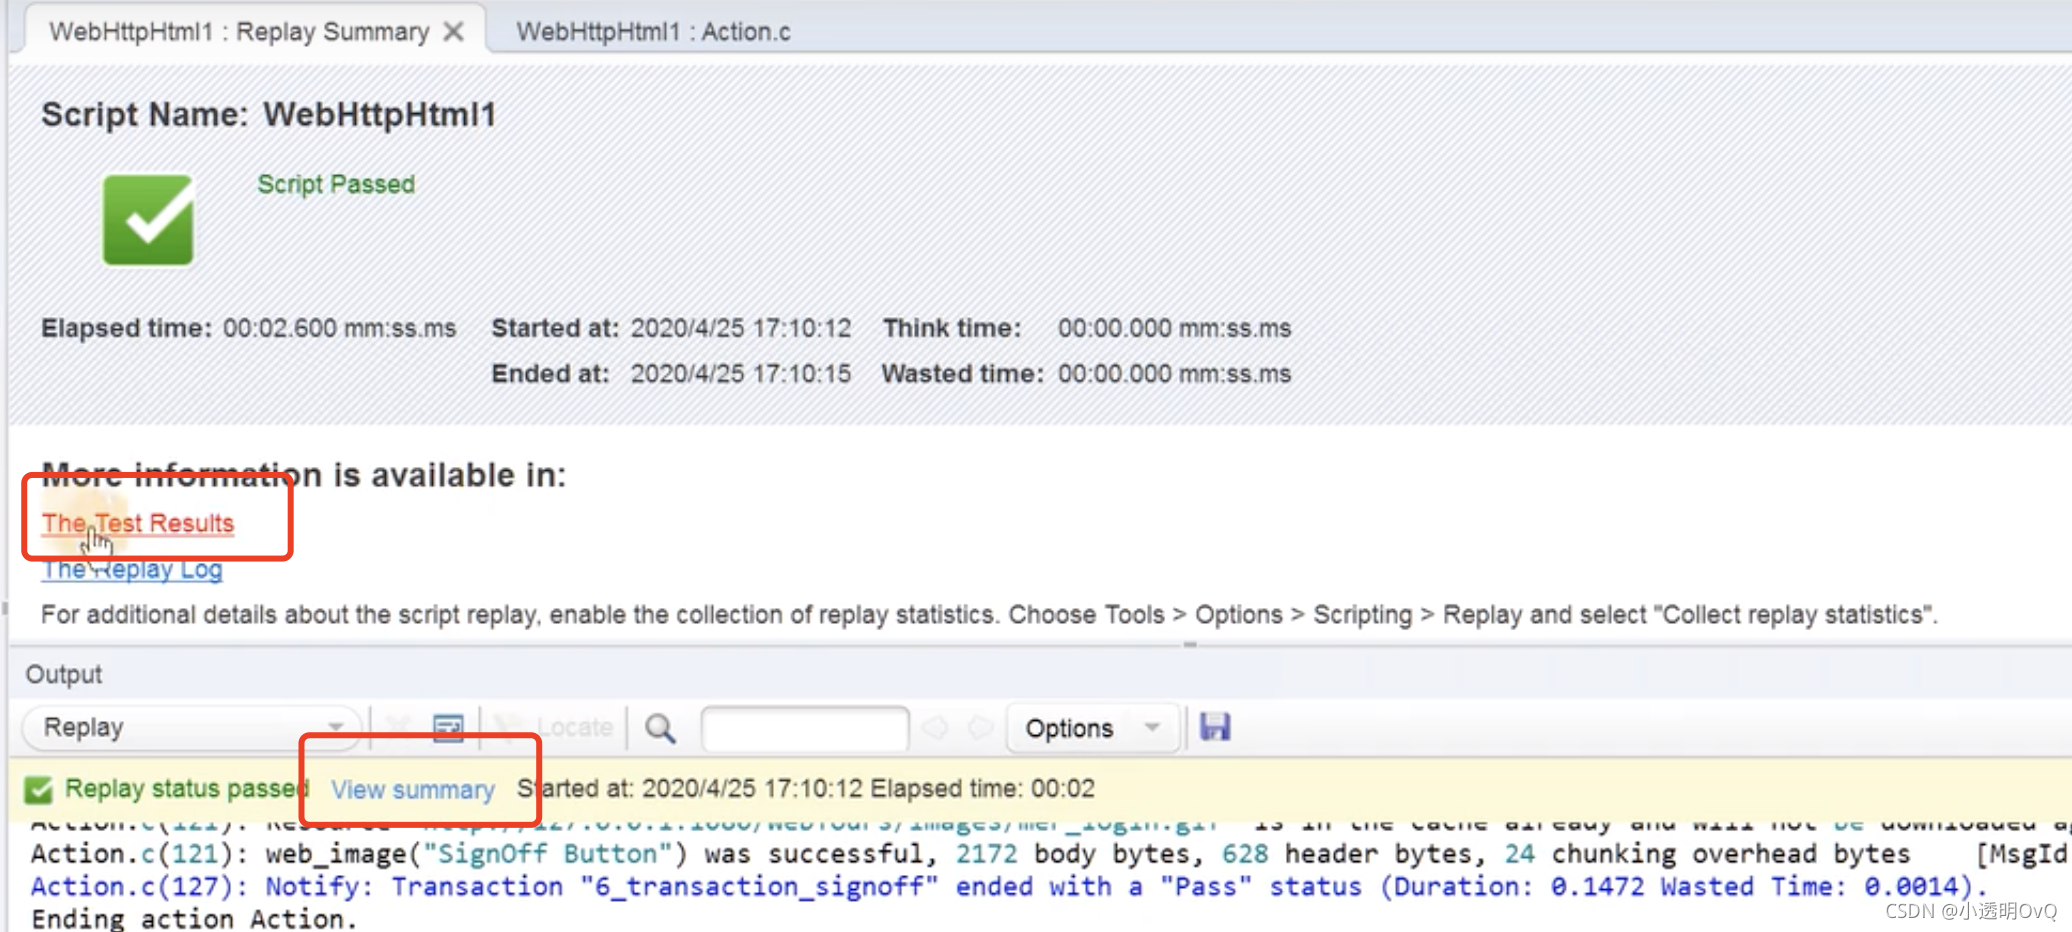This screenshot has height=932, width=2072.
Task: Click the green Replay status passed check icon
Action: [39, 790]
